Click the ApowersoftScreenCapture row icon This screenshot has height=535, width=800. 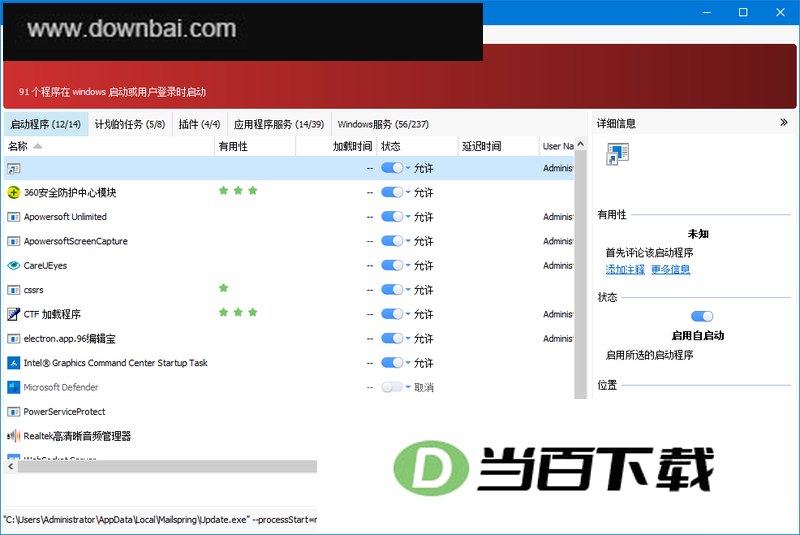(x=14, y=241)
